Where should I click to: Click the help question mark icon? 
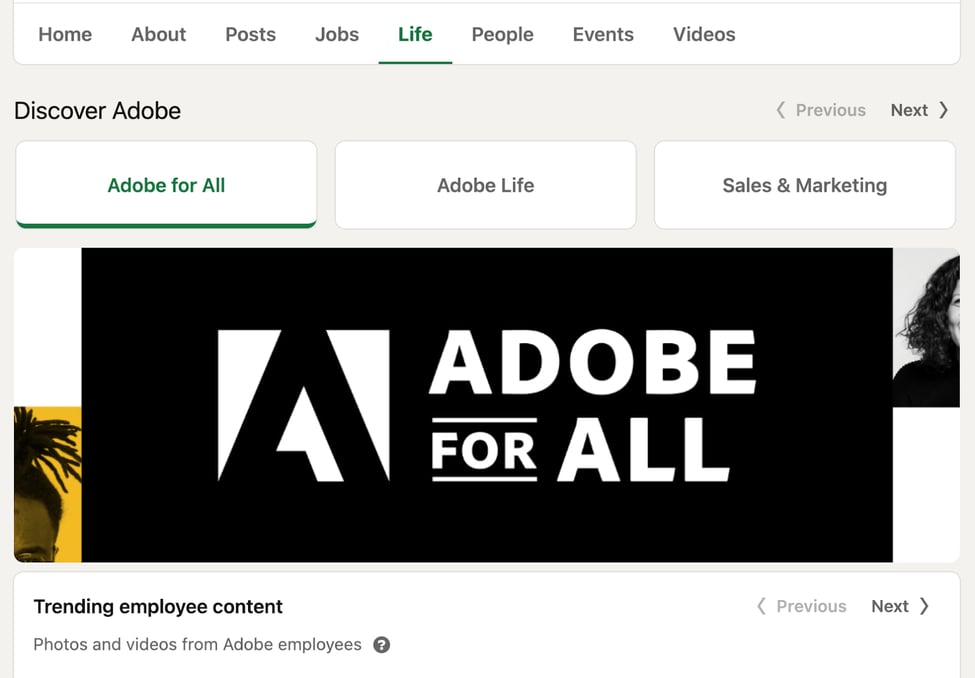coord(381,645)
